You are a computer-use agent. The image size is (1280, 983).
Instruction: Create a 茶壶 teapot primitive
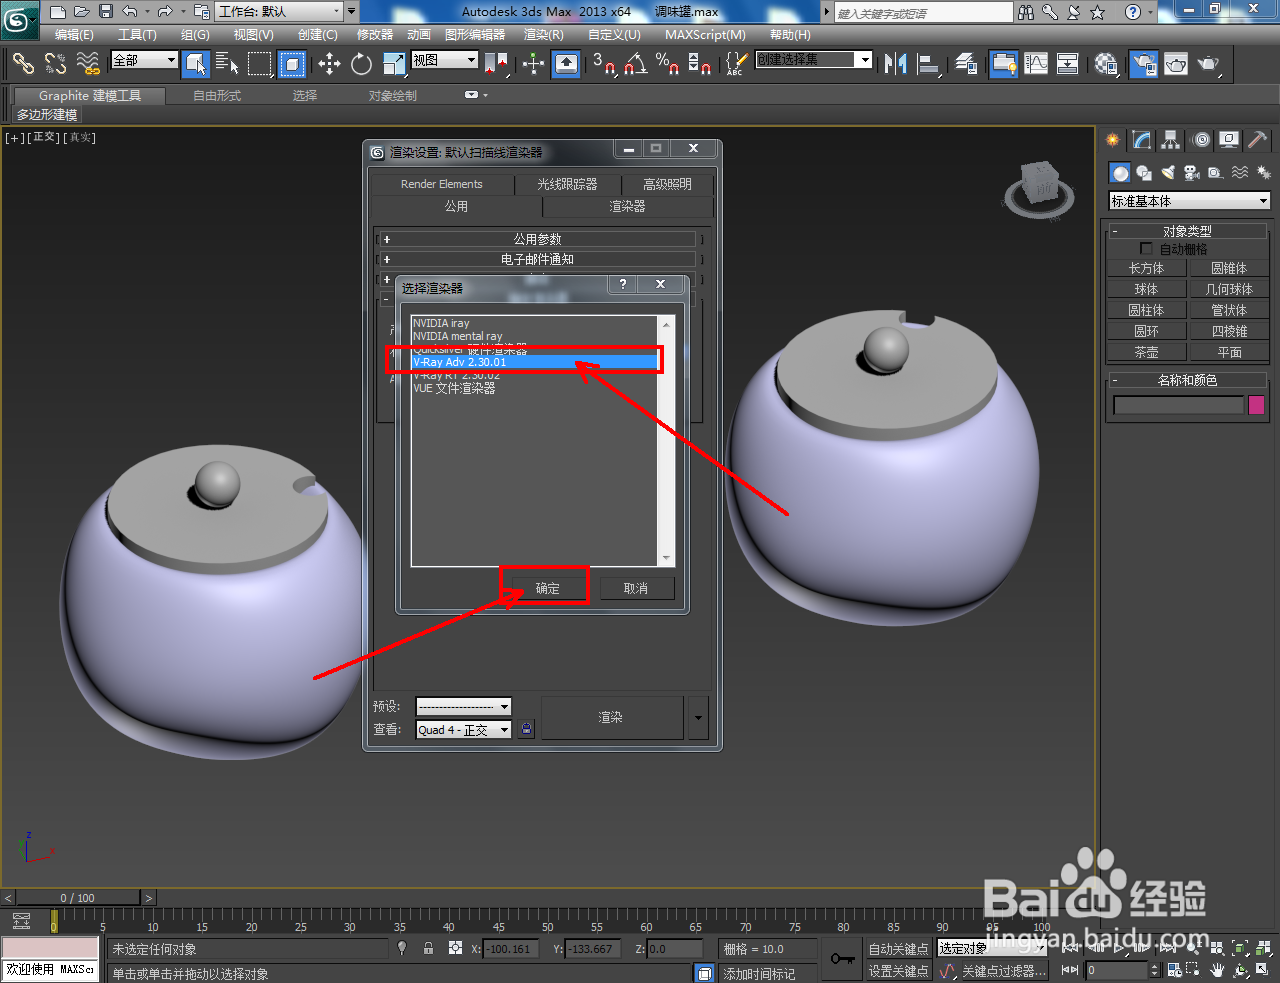(1147, 352)
